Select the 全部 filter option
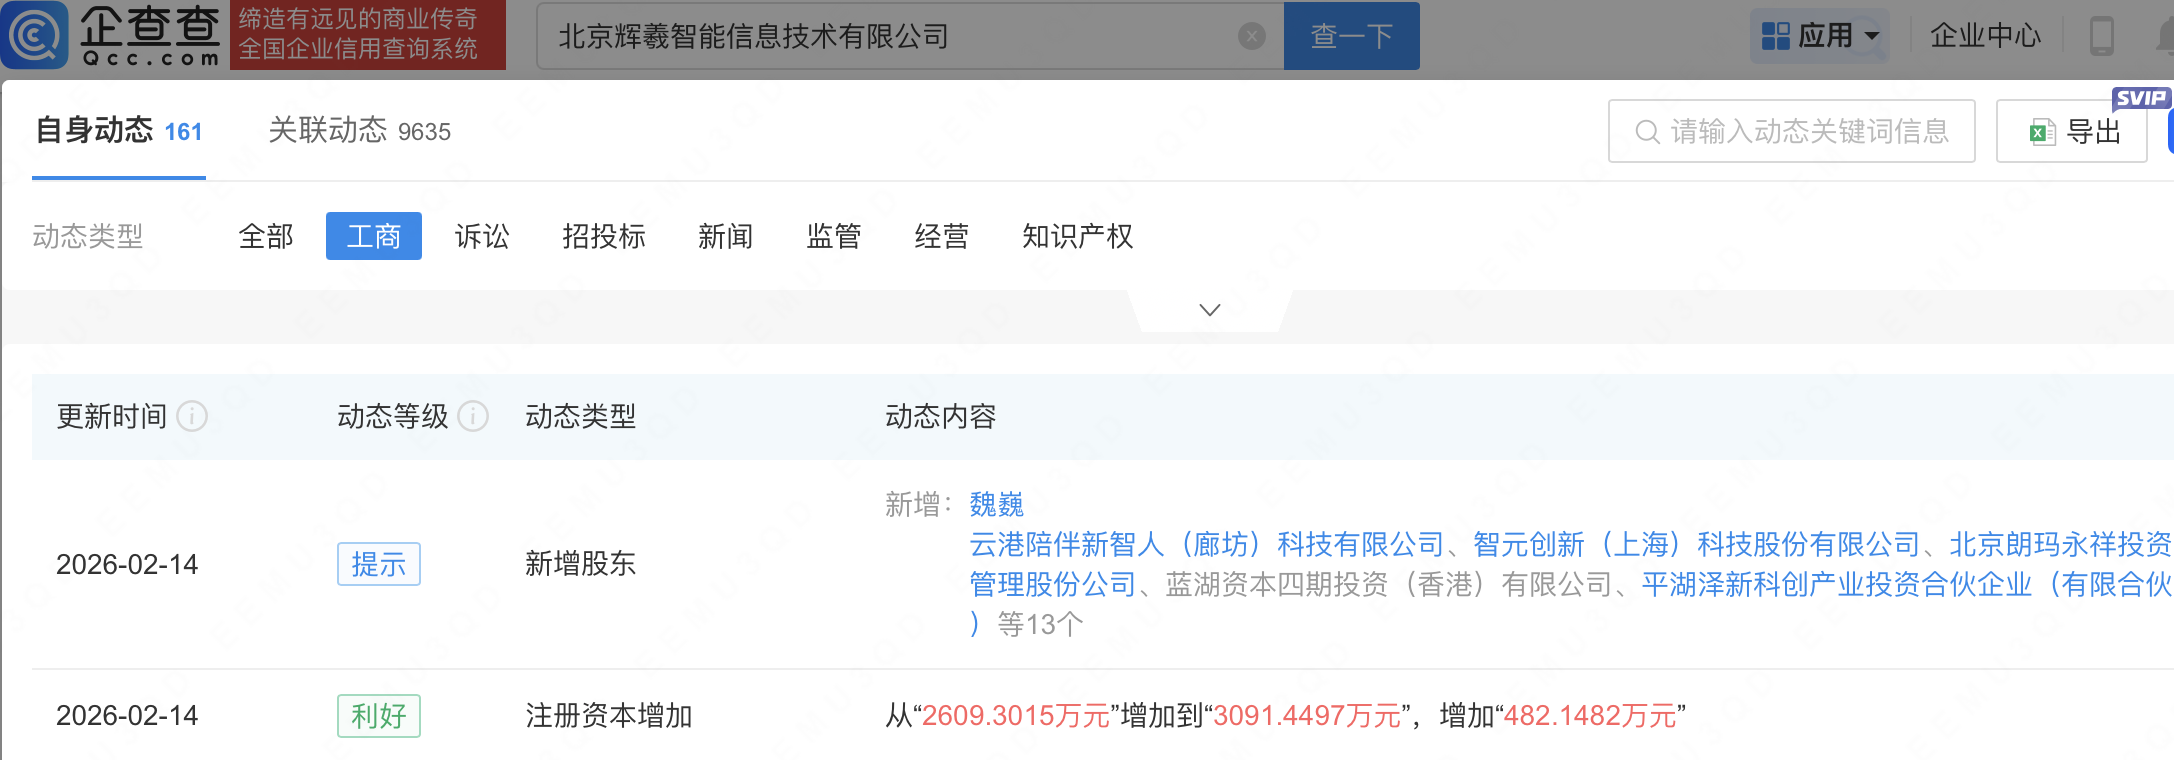This screenshot has height=760, width=2174. click(265, 237)
